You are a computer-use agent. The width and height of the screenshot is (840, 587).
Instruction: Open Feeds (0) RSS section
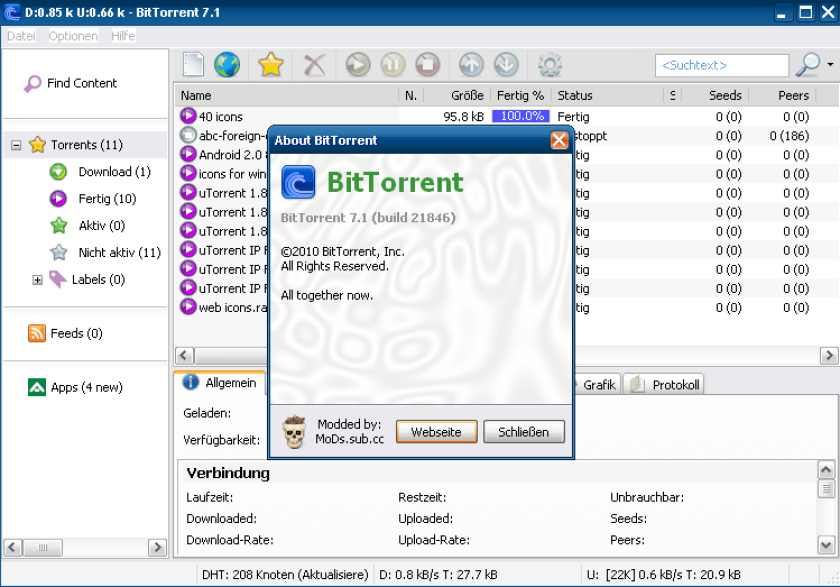(65, 333)
